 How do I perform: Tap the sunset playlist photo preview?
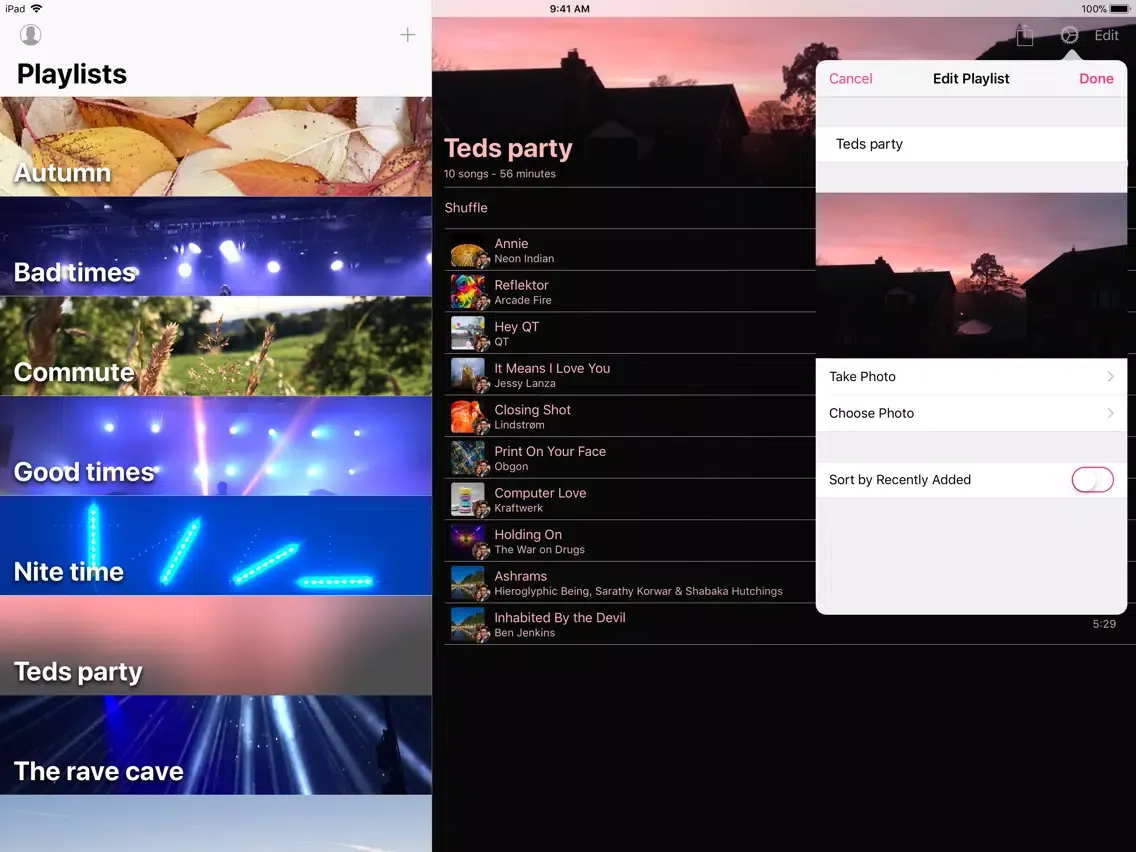[972, 275]
